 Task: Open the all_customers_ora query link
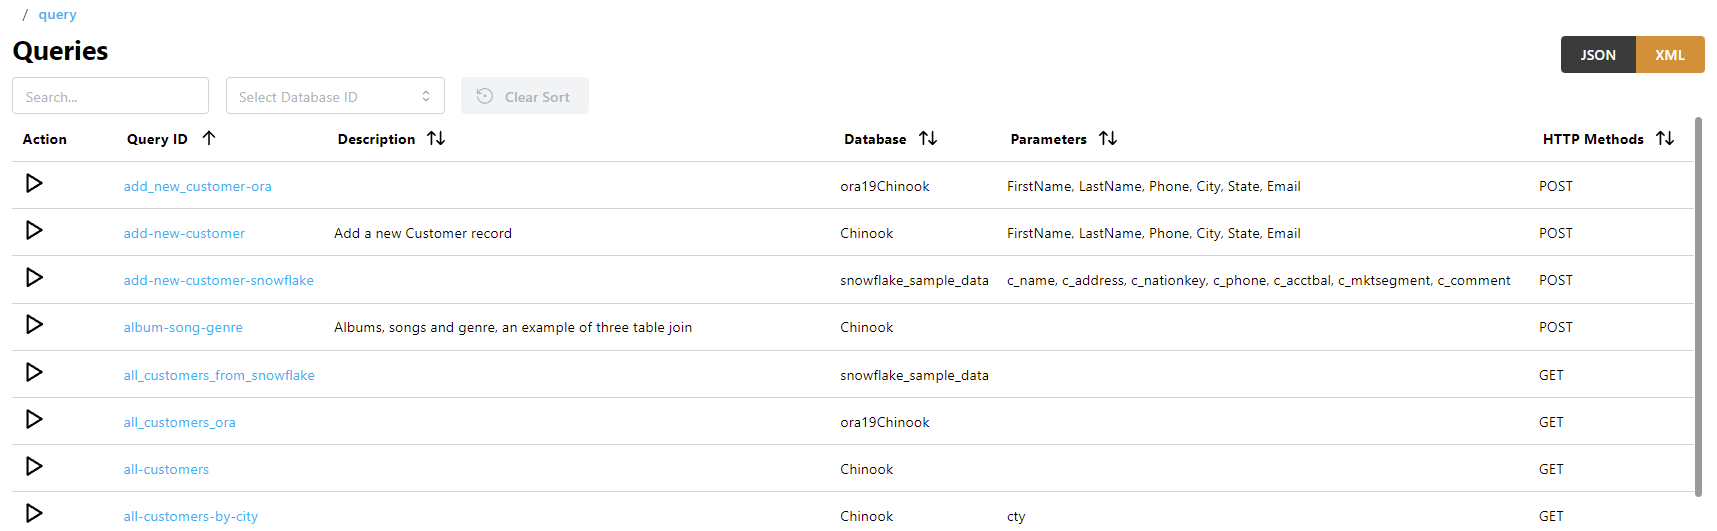(180, 422)
